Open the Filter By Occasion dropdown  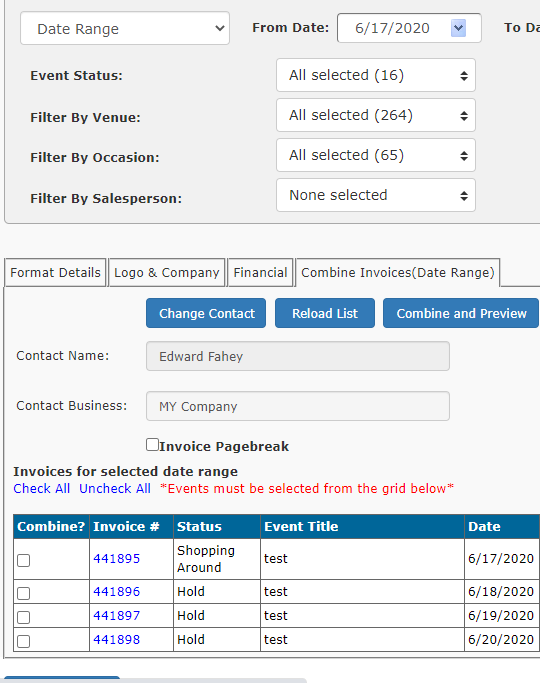coord(376,156)
